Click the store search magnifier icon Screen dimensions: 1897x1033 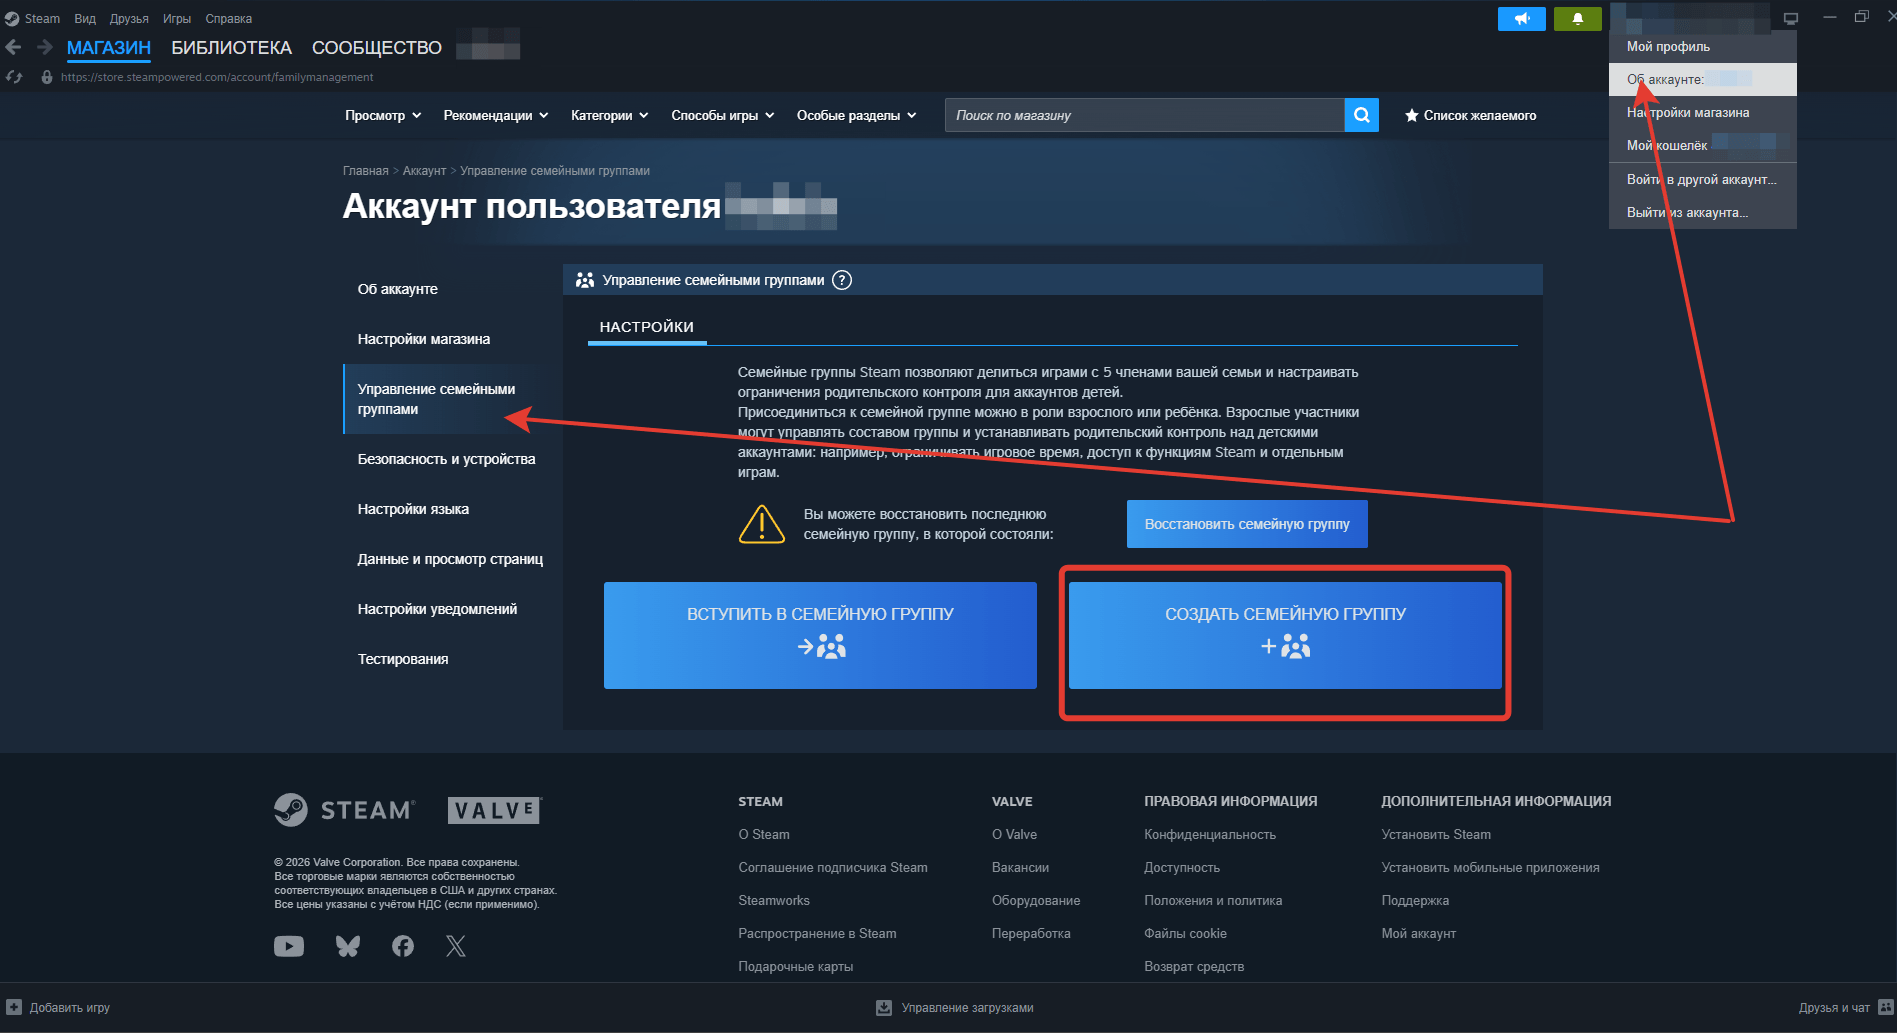tap(1362, 115)
